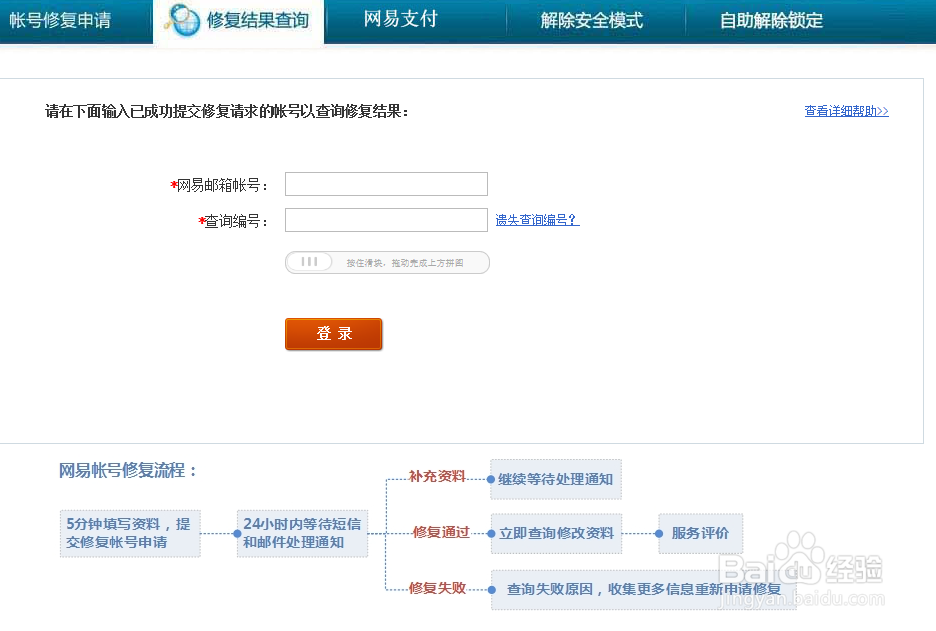Click the 修复失败 label
The width and height of the screenshot is (936, 631).
pos(437,588)
